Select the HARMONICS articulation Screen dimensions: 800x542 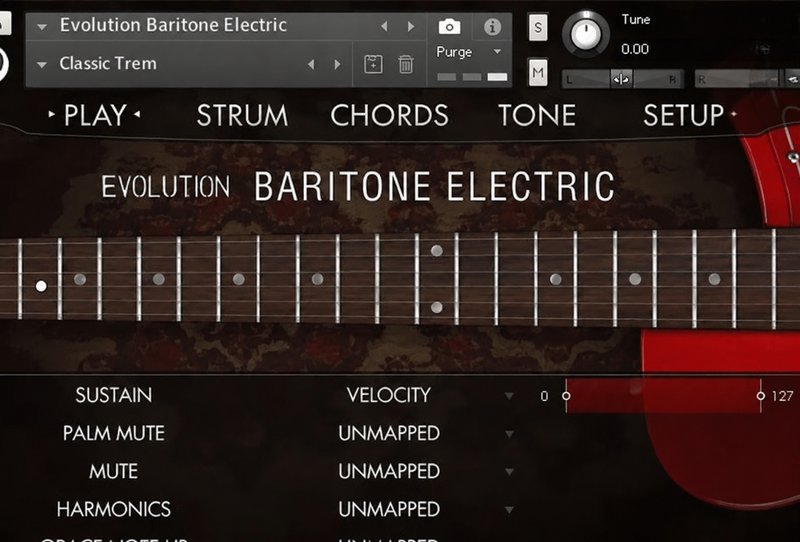114,509
